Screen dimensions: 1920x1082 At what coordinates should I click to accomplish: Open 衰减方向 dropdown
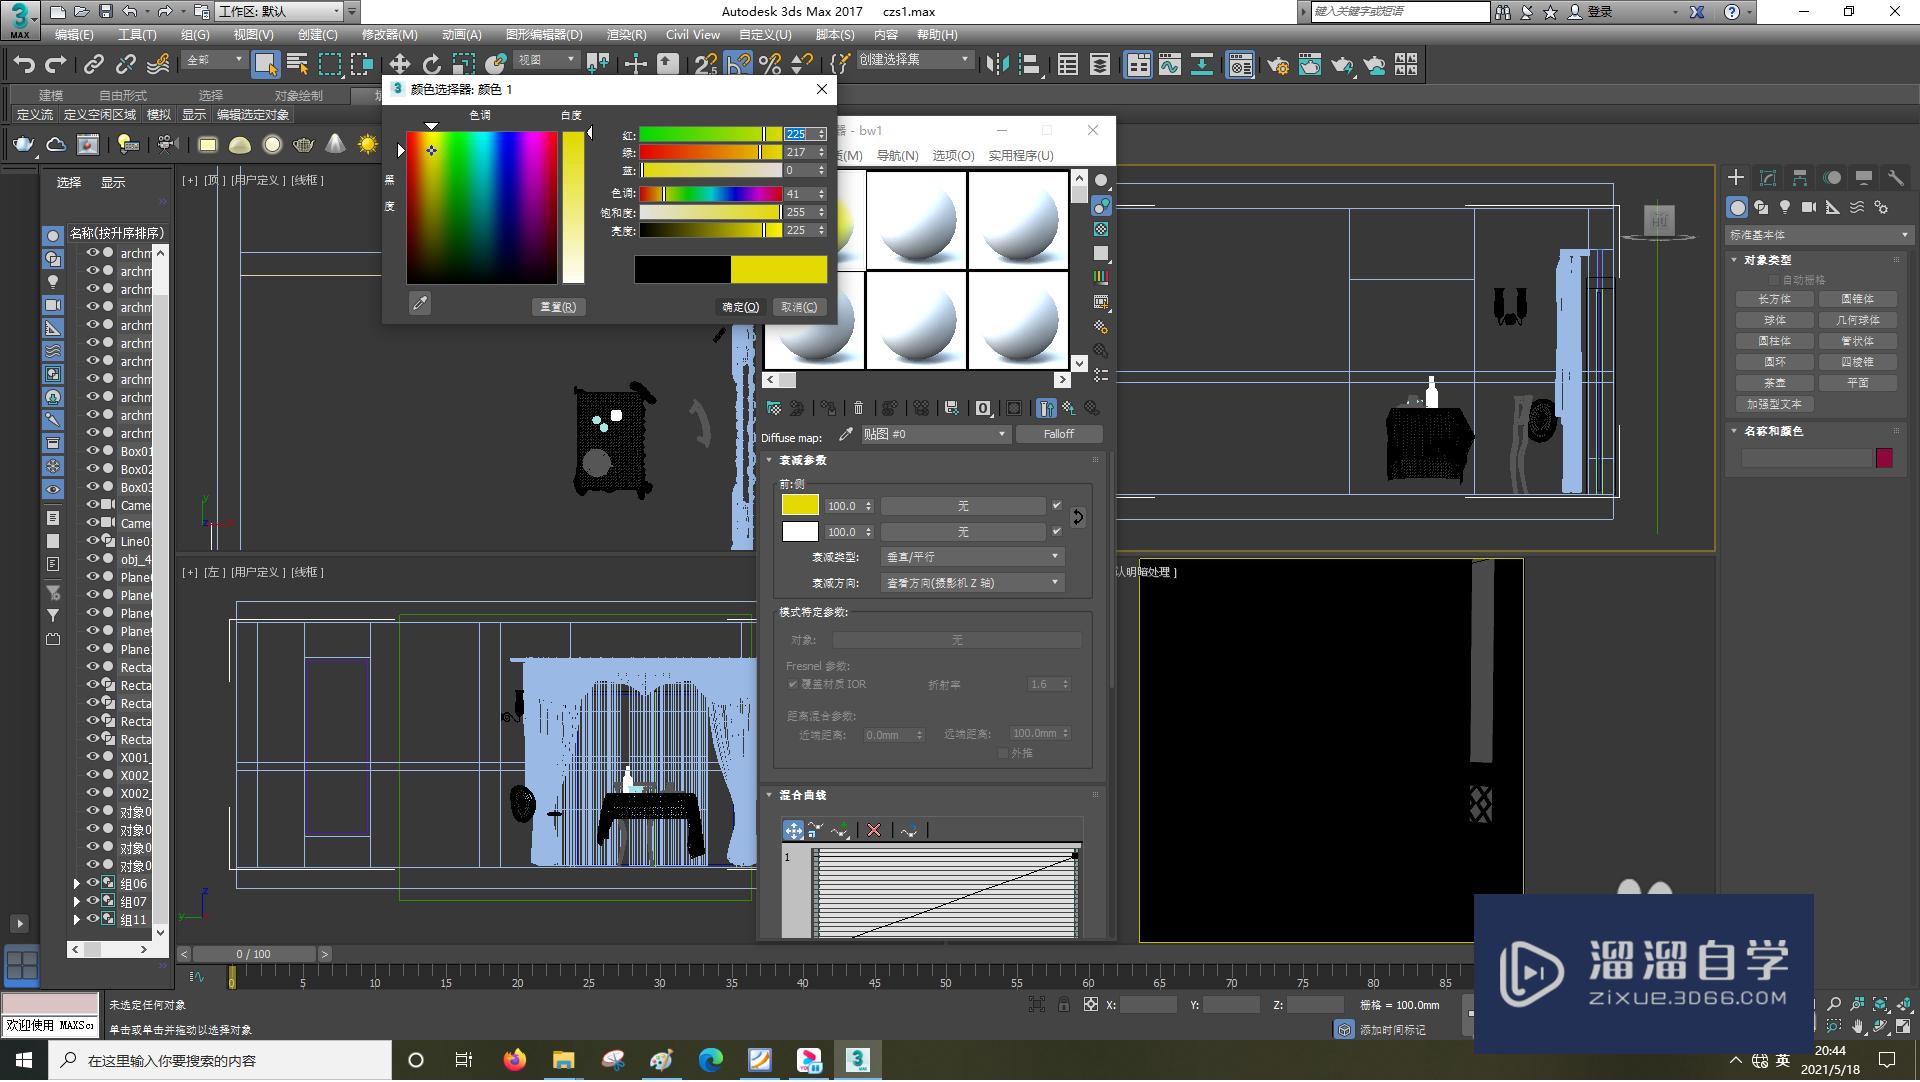(x=972, y=582)
